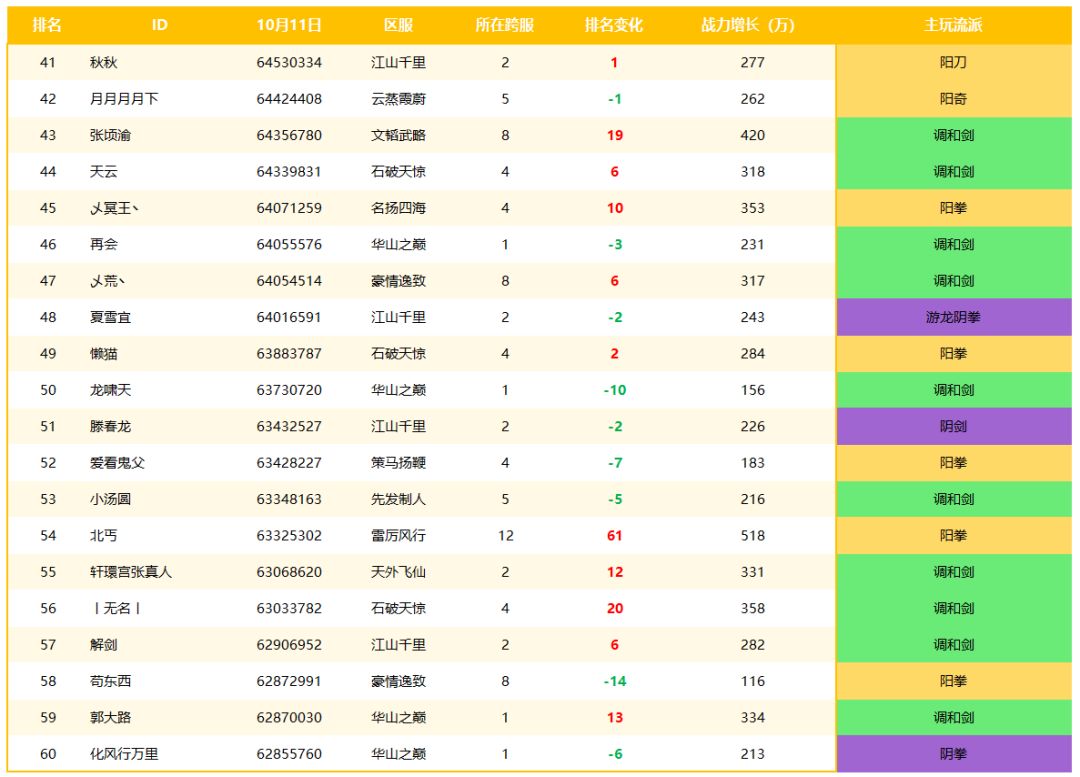This screenshot has height=777, width=1080.
Task: Click the 排名 column header
Action: point(47,25)
